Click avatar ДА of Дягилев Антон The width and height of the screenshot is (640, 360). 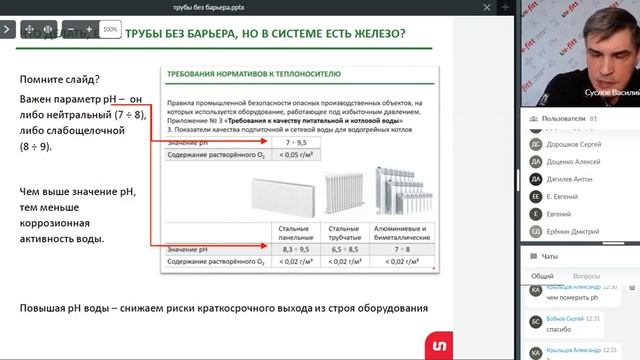(536, 179)
